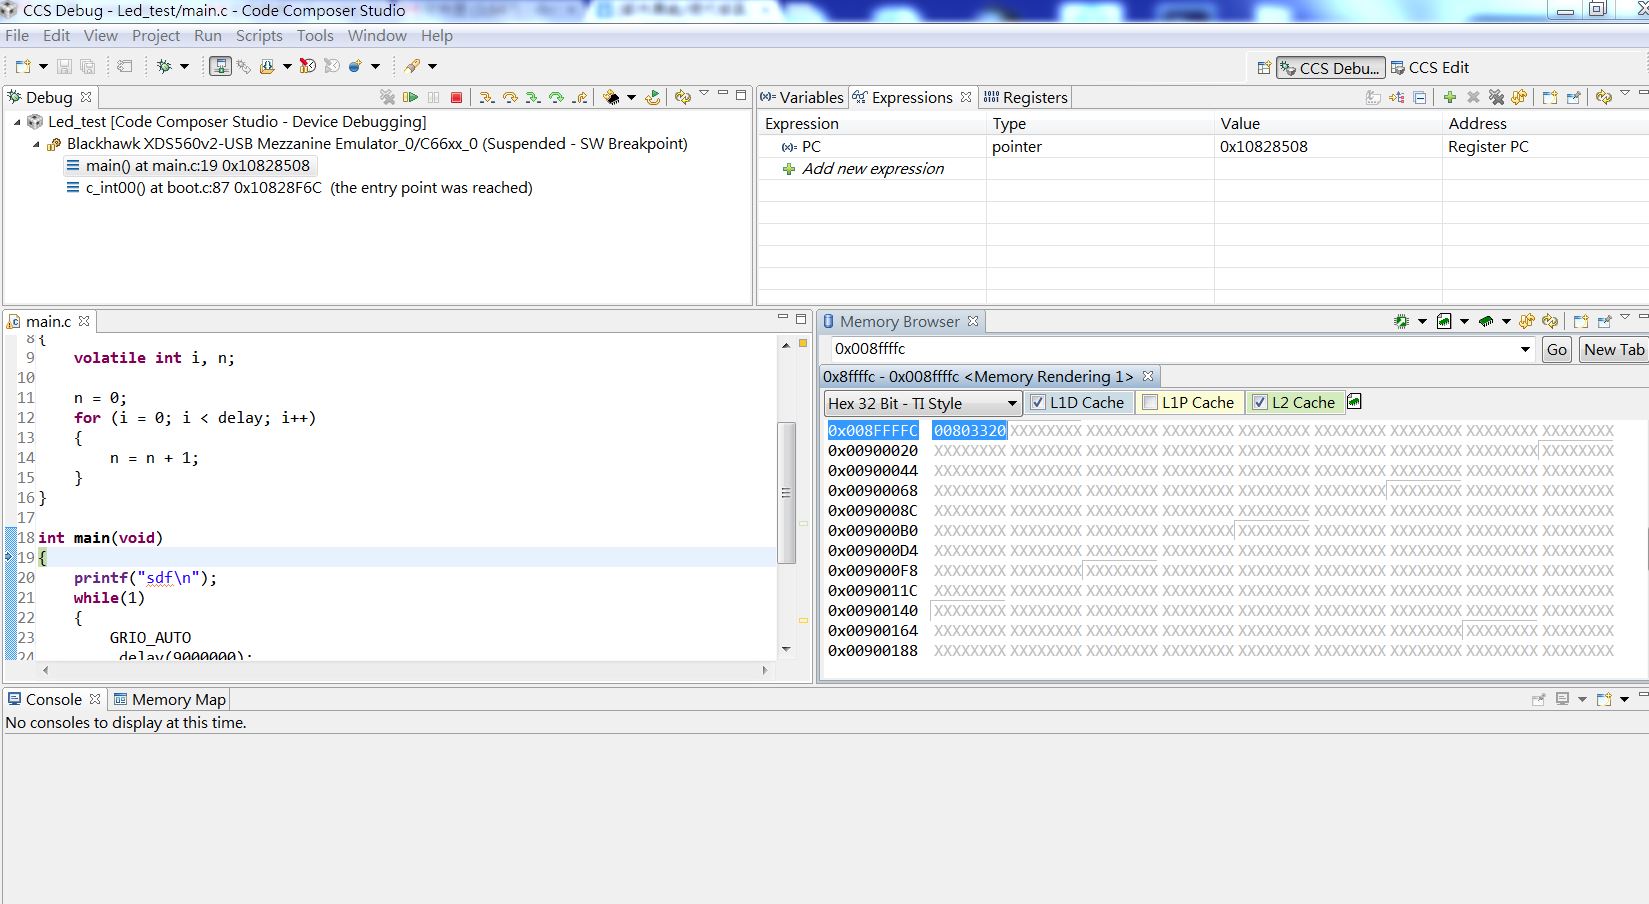The width and height of the screenshot is (1649, 904).
Task: Open the dropdown arrow next to Load Program icon
Action: tap(287, 66)
